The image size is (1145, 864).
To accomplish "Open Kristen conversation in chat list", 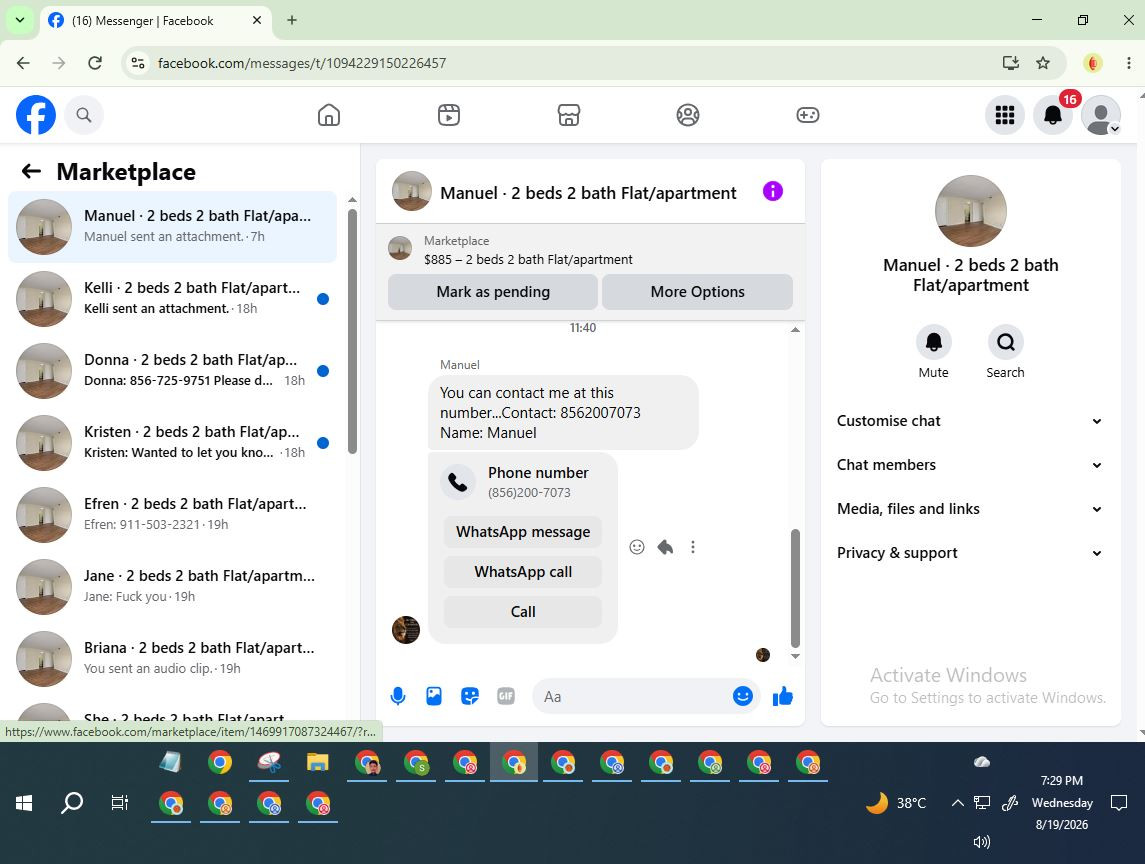I will click(172, 443).
